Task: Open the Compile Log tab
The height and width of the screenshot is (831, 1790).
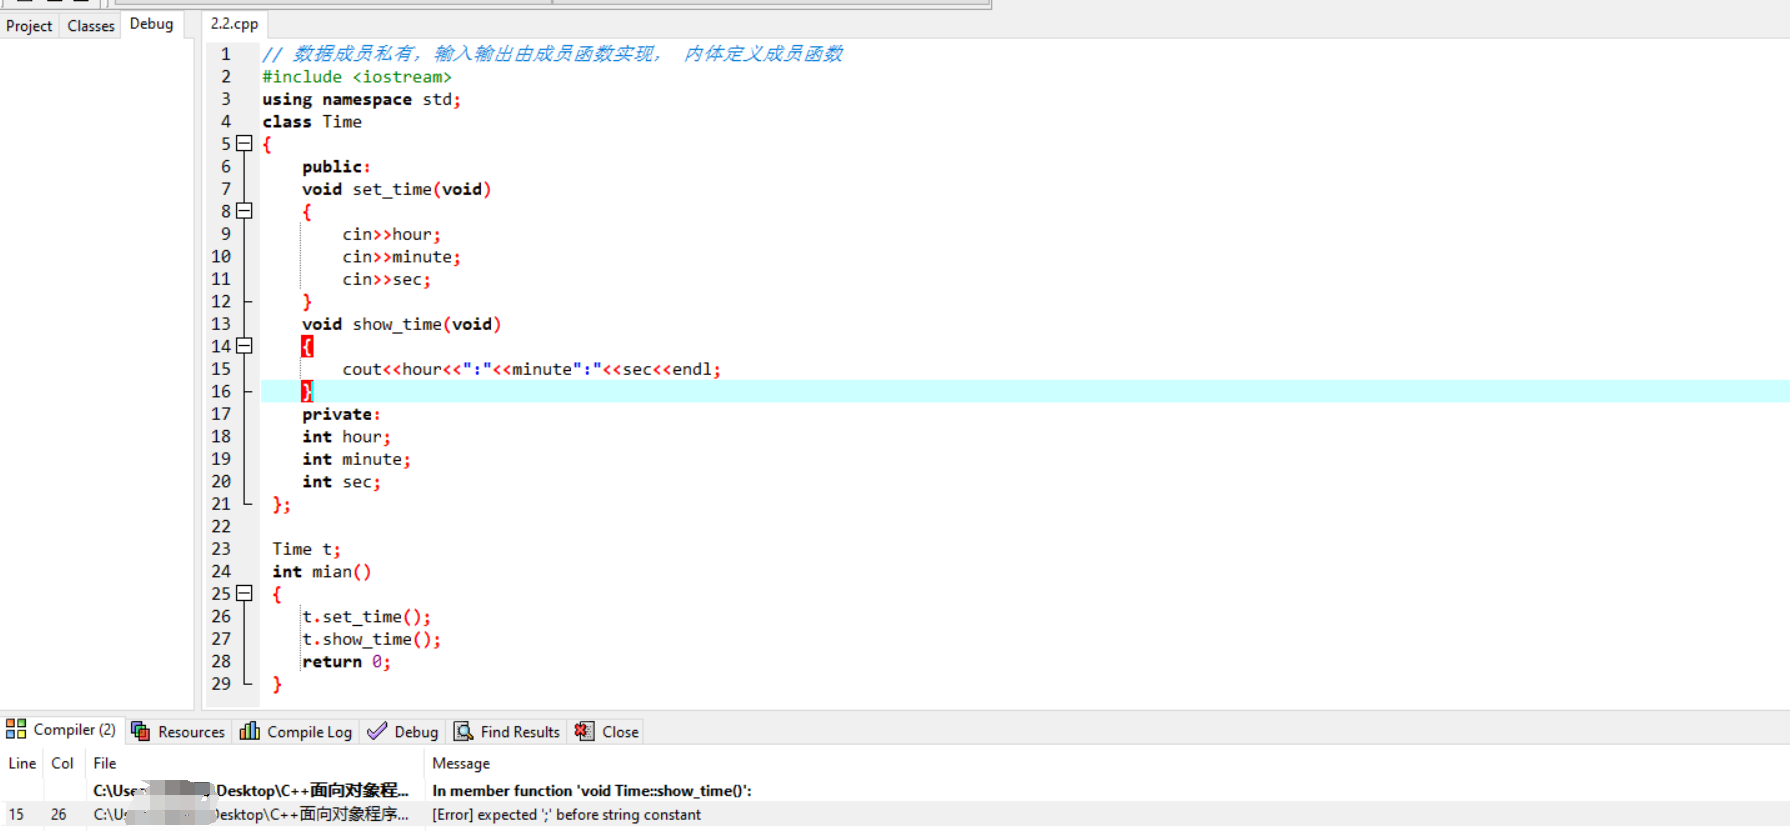Action: click(296, 731)
